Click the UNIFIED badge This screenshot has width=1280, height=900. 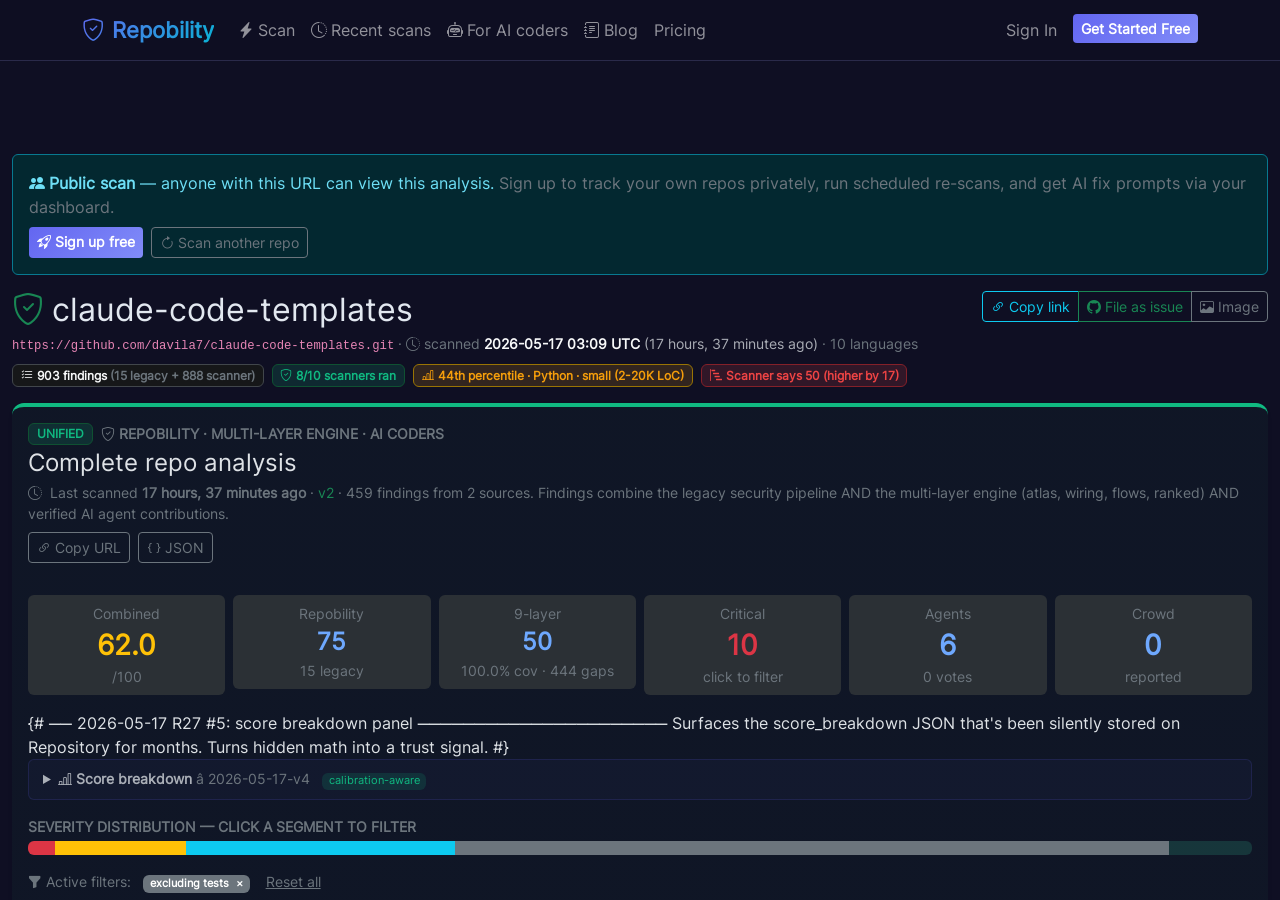tap(60, 434)
